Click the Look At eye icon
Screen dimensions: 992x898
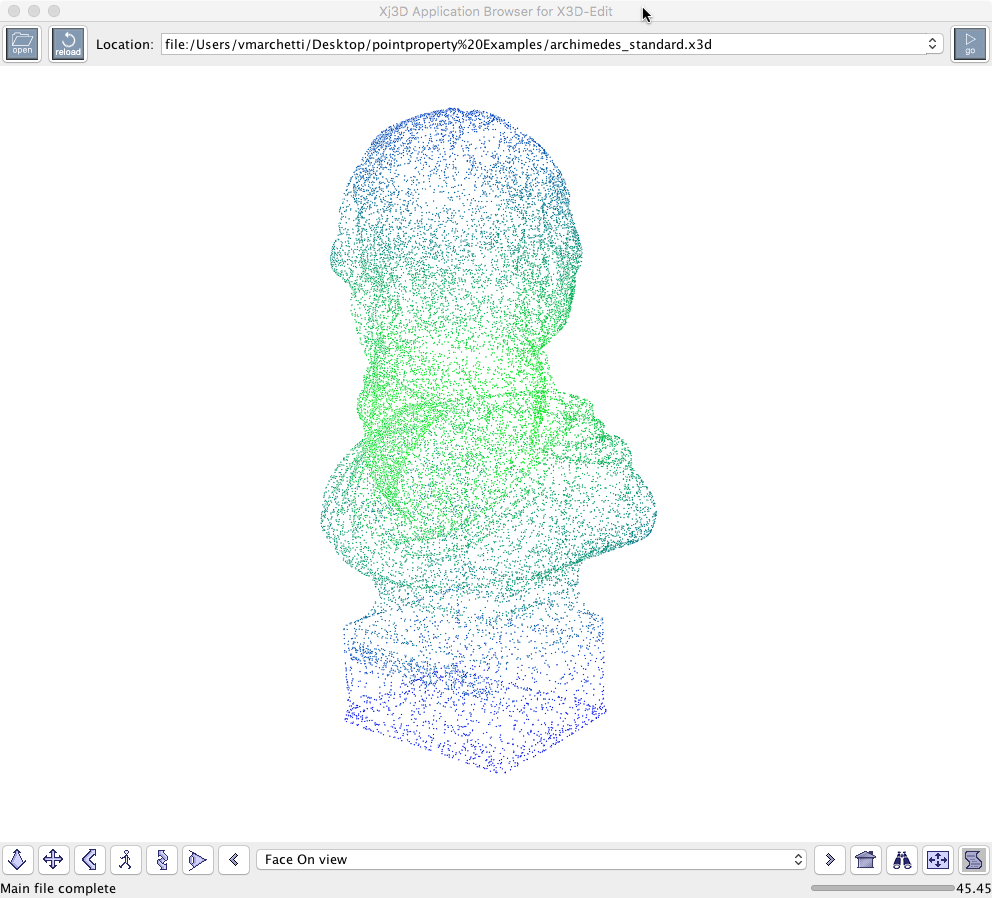click(x=198, y=859)
